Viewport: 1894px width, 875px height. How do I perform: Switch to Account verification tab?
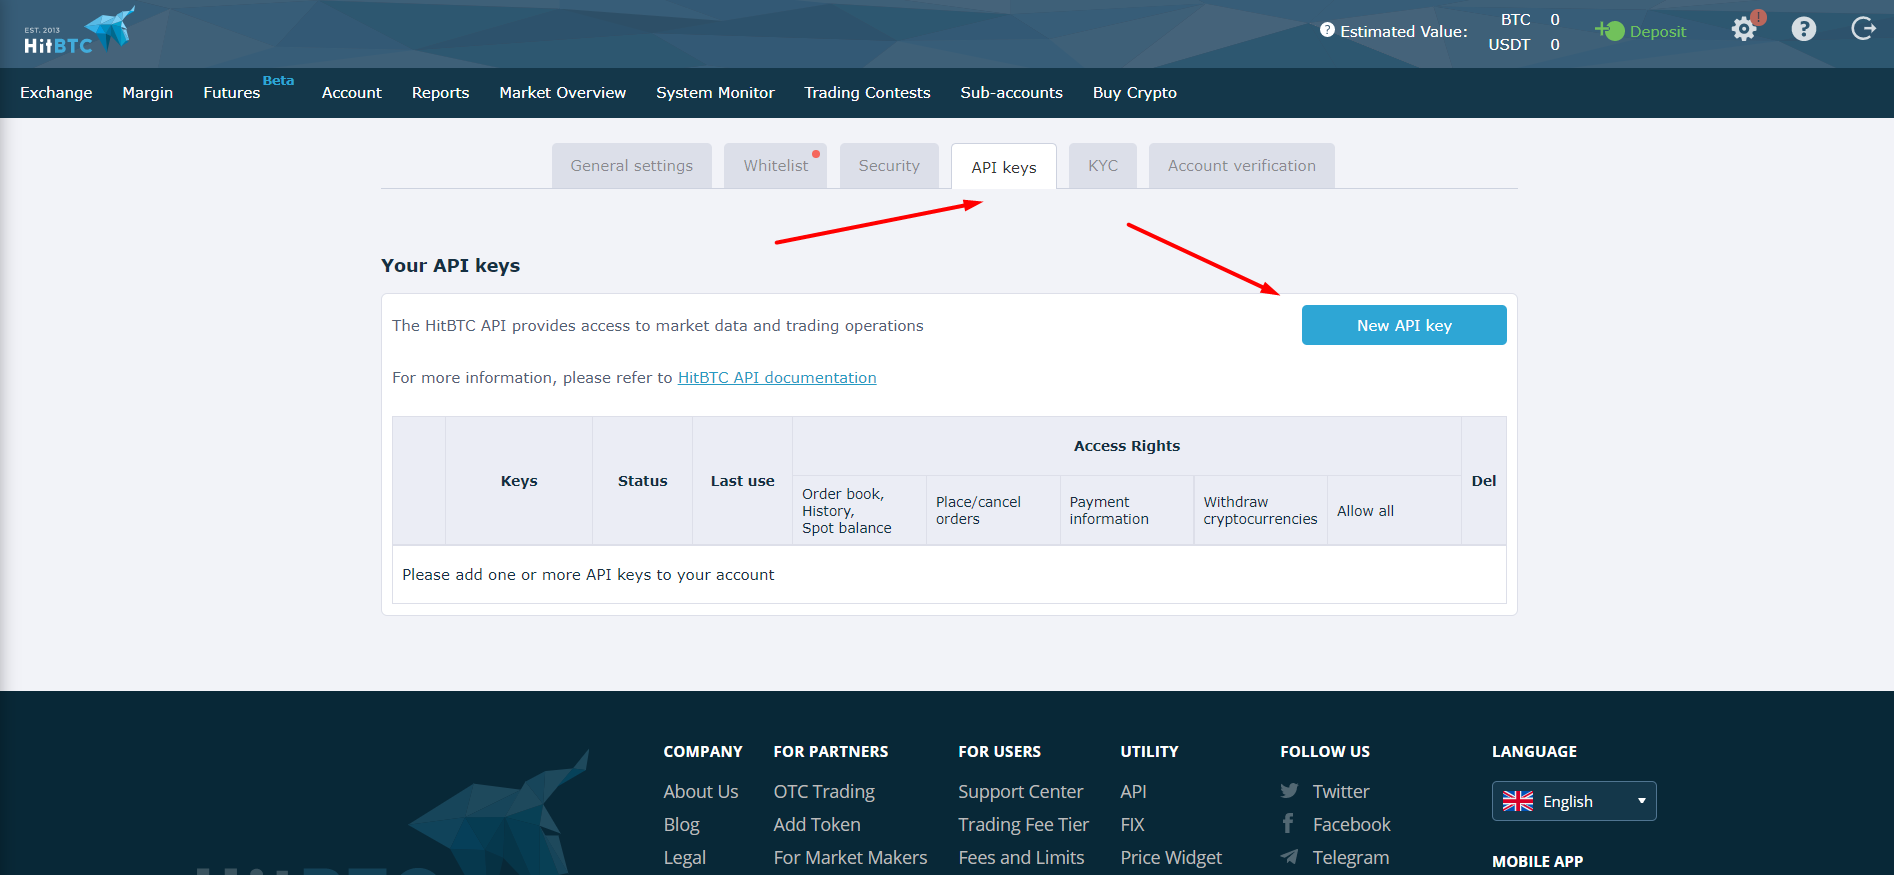1242,166
